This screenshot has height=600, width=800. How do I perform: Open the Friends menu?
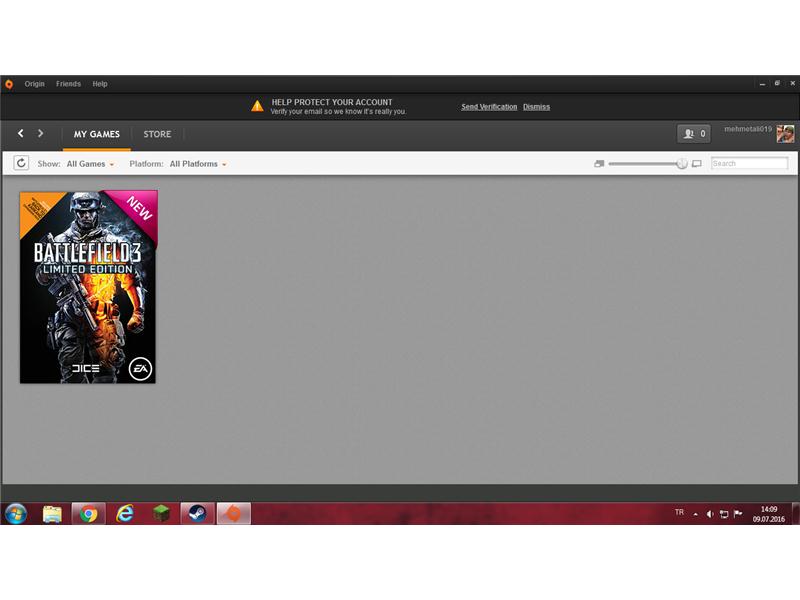click(x=68, y=84)
